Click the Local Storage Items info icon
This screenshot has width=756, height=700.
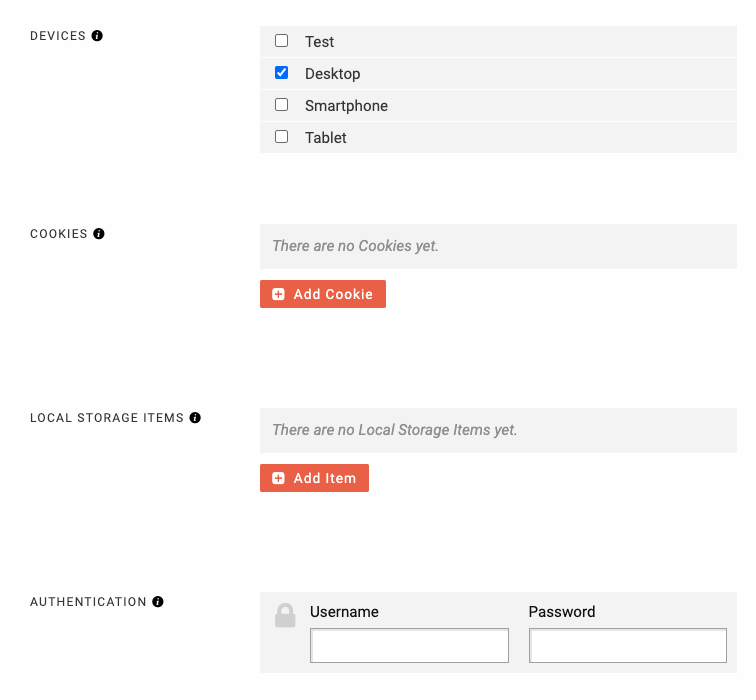[x=195, y=417]
